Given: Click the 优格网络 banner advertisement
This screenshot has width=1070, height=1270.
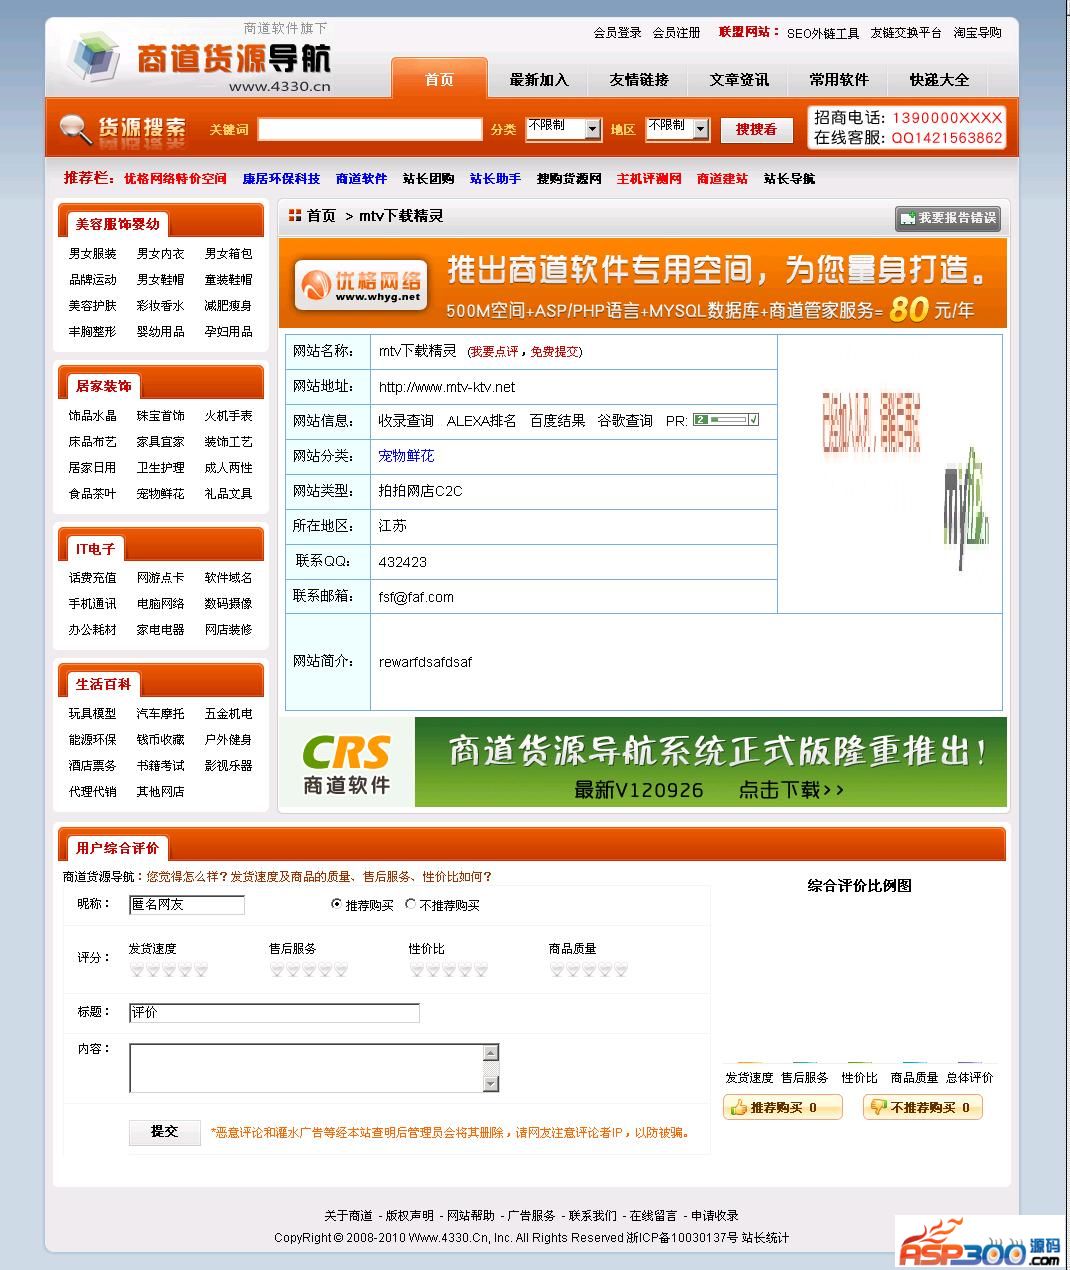Looking at the screenshot, I should click(x=643, y=283).
